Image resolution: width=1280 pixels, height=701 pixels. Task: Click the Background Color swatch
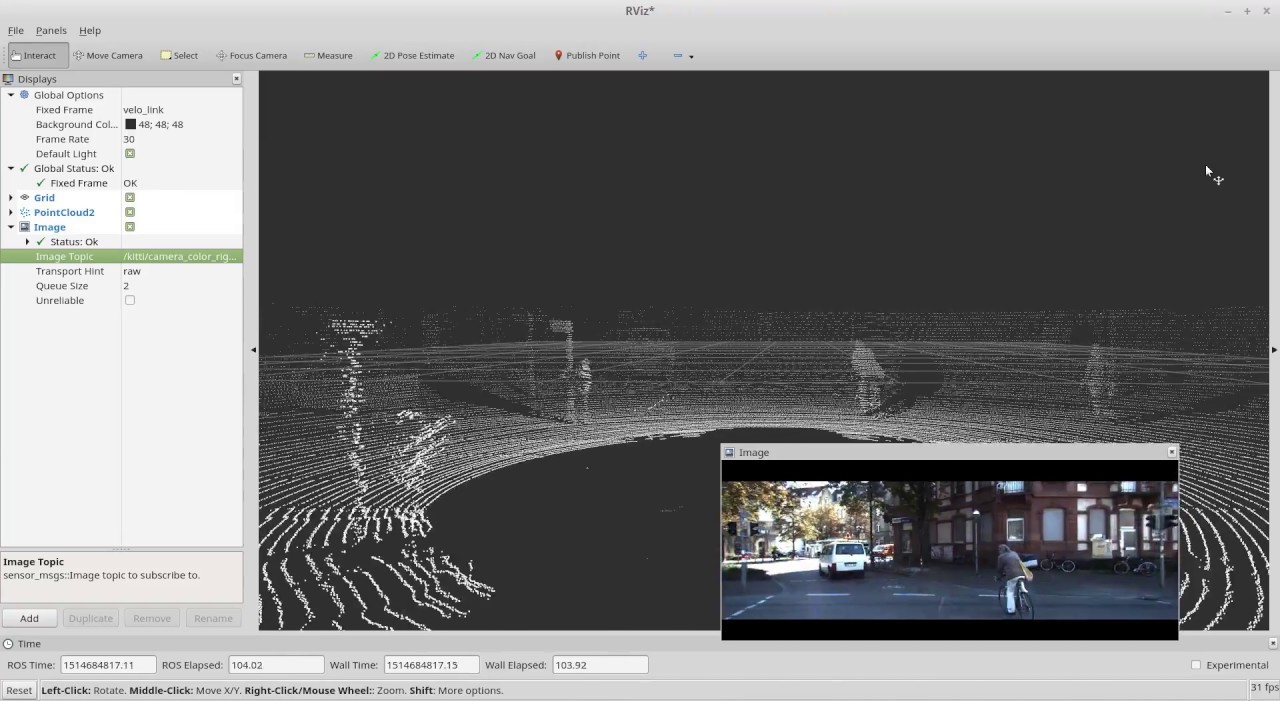[130, 125]
